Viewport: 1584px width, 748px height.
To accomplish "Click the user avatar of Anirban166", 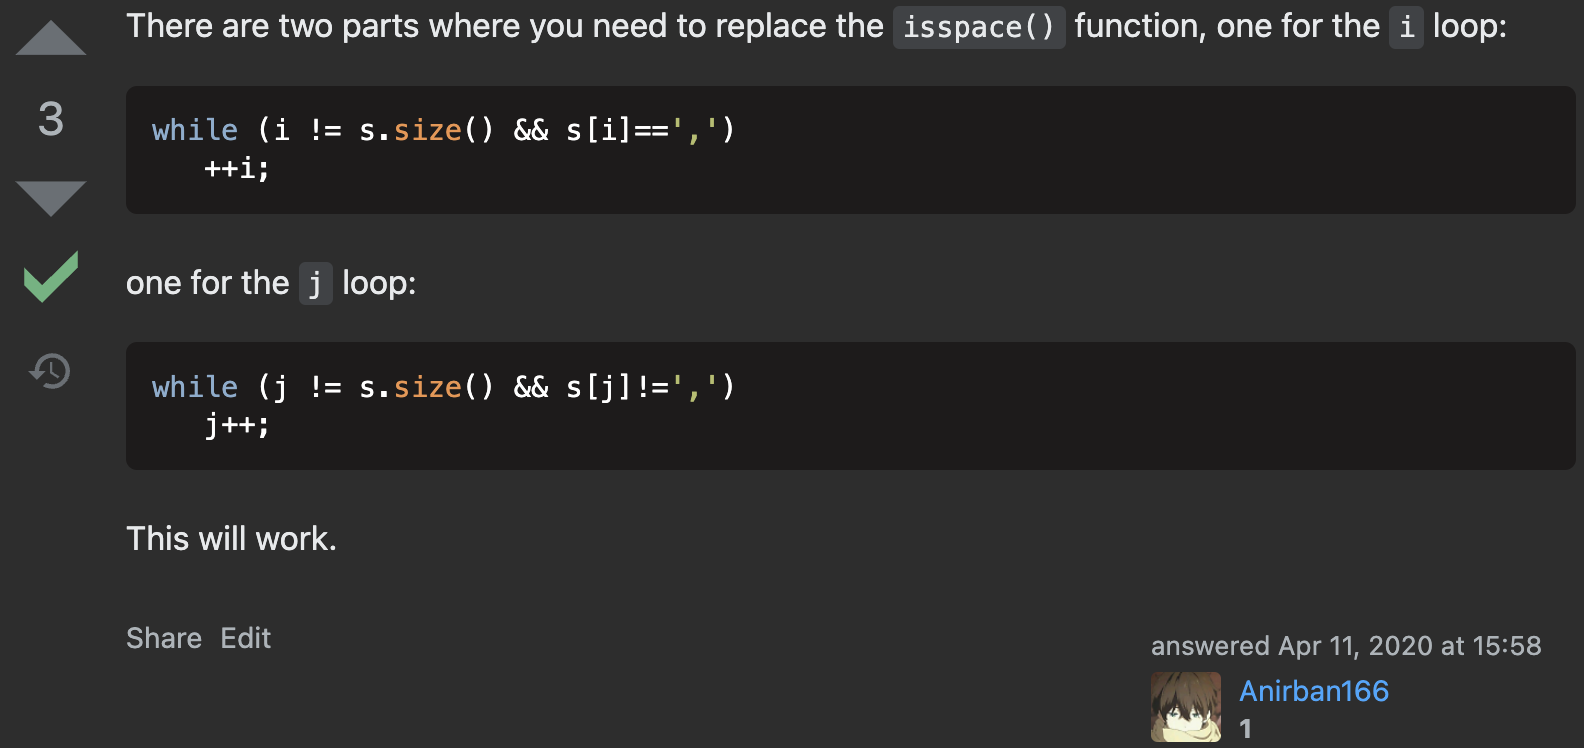I will click(x=1185, y=706).
